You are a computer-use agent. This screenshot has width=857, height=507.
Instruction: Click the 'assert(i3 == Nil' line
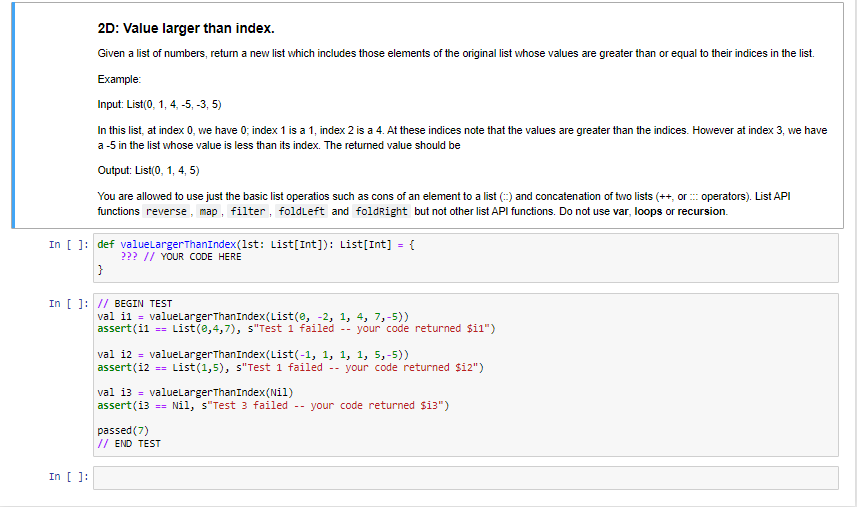coord(273,405)
